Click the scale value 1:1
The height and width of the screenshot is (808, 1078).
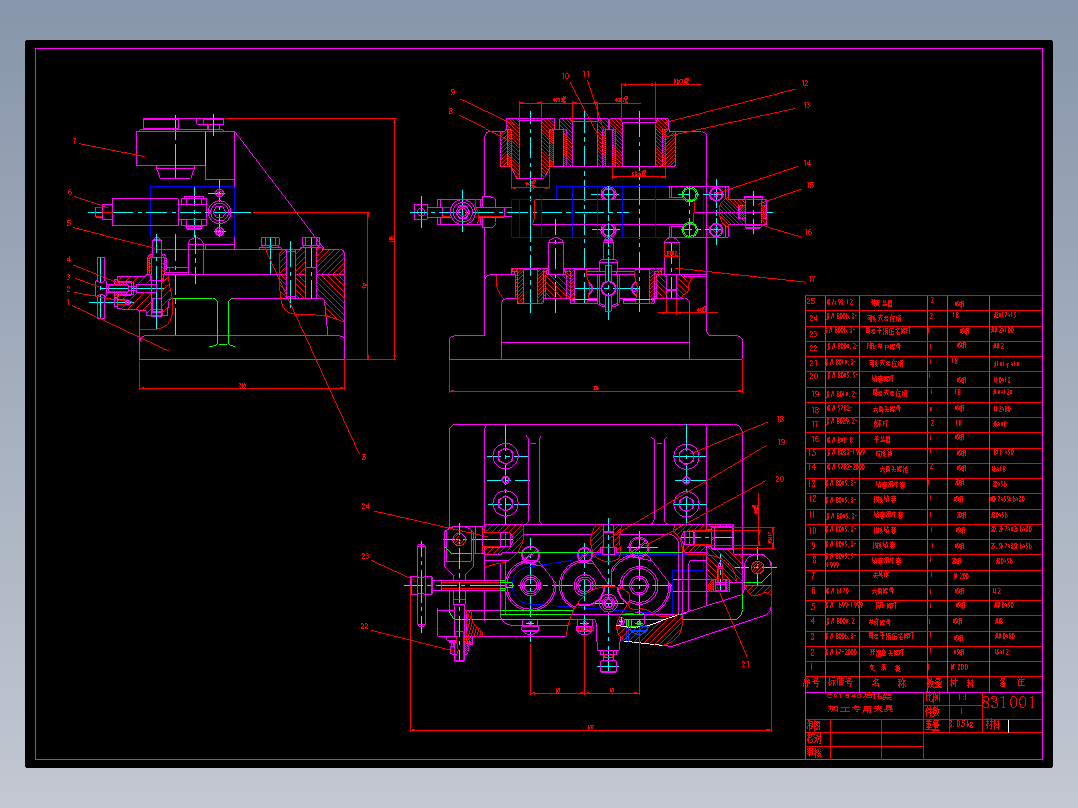click(962, 697)
